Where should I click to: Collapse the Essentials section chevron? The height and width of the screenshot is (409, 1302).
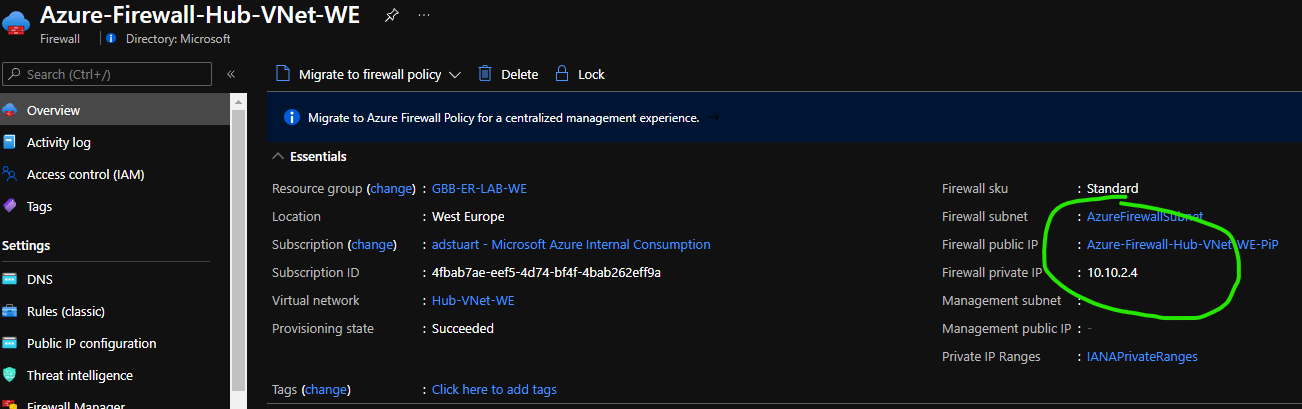click(278, 156)
